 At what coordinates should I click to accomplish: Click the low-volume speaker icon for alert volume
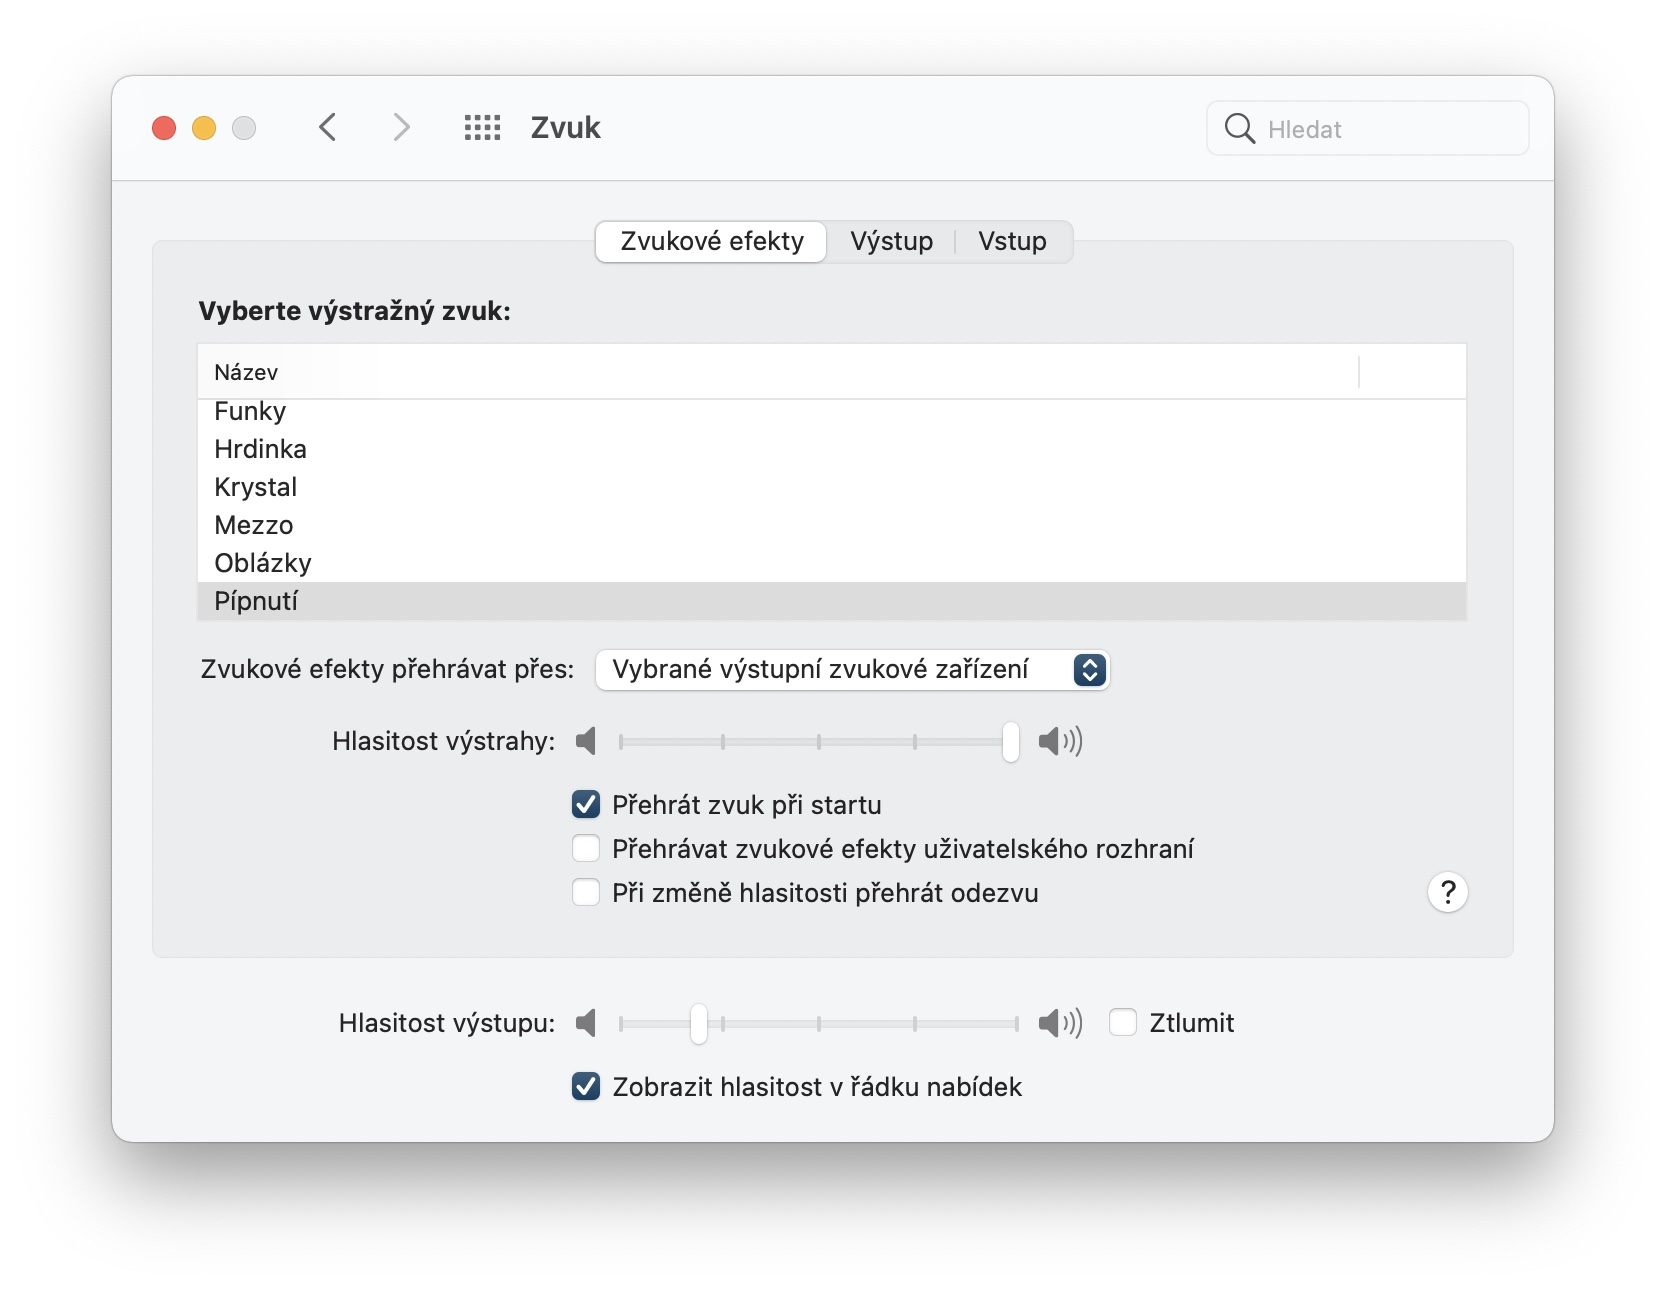[x=587, y=741]
